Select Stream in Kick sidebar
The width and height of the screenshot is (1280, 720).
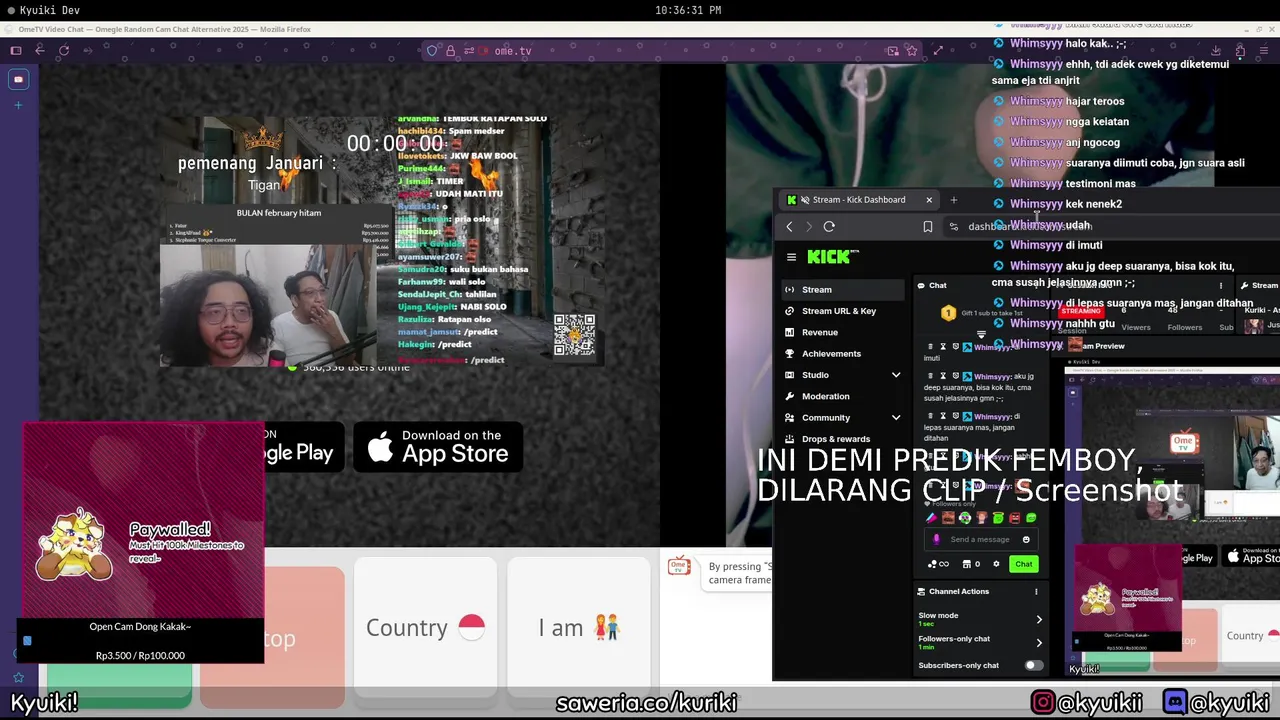pyautogui.click(x=842, y=290)
